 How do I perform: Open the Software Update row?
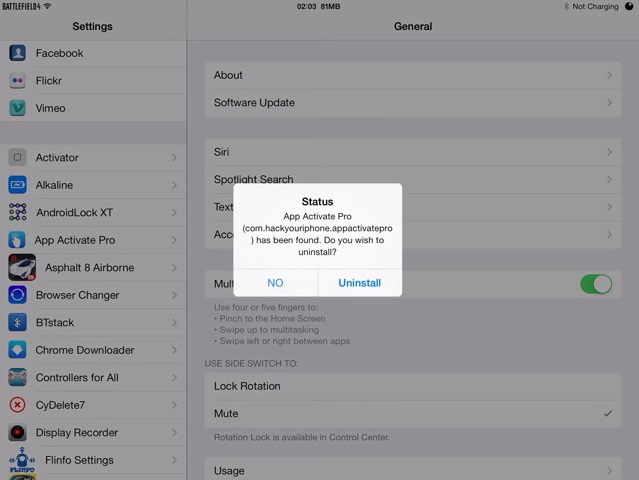pos(413,103)
